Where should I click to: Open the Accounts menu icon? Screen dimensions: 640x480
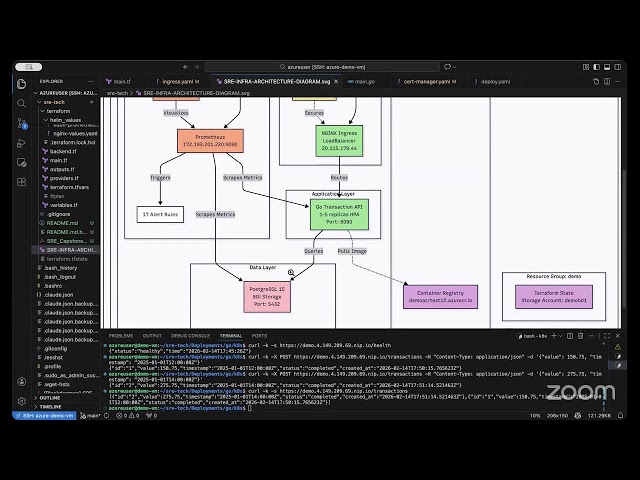click(x=22, y=382)
